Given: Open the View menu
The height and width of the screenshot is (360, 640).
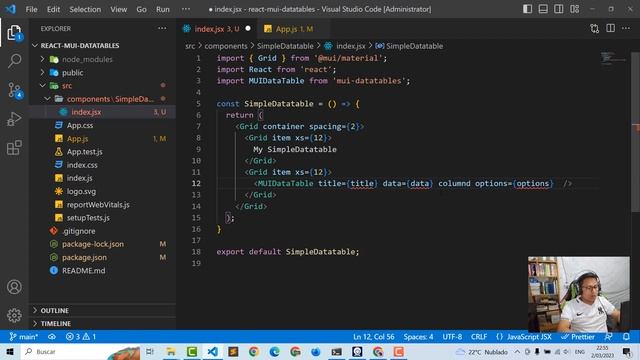Looking at the screenshot, I should (118, 9).
